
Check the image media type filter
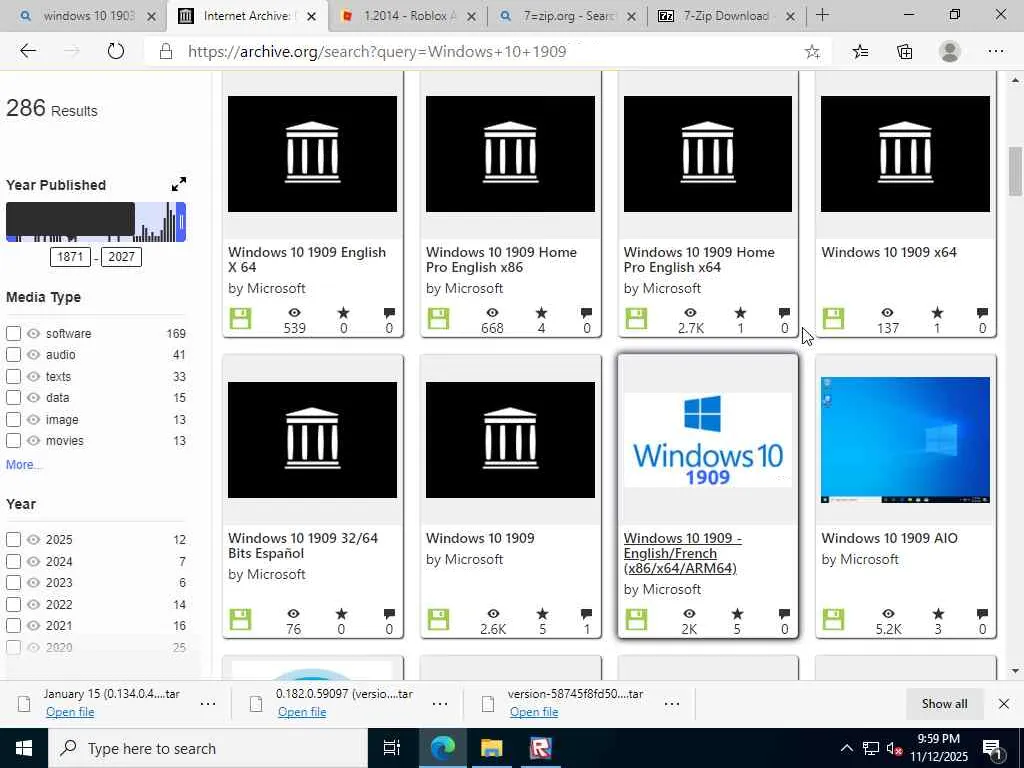tap(14, 420)
